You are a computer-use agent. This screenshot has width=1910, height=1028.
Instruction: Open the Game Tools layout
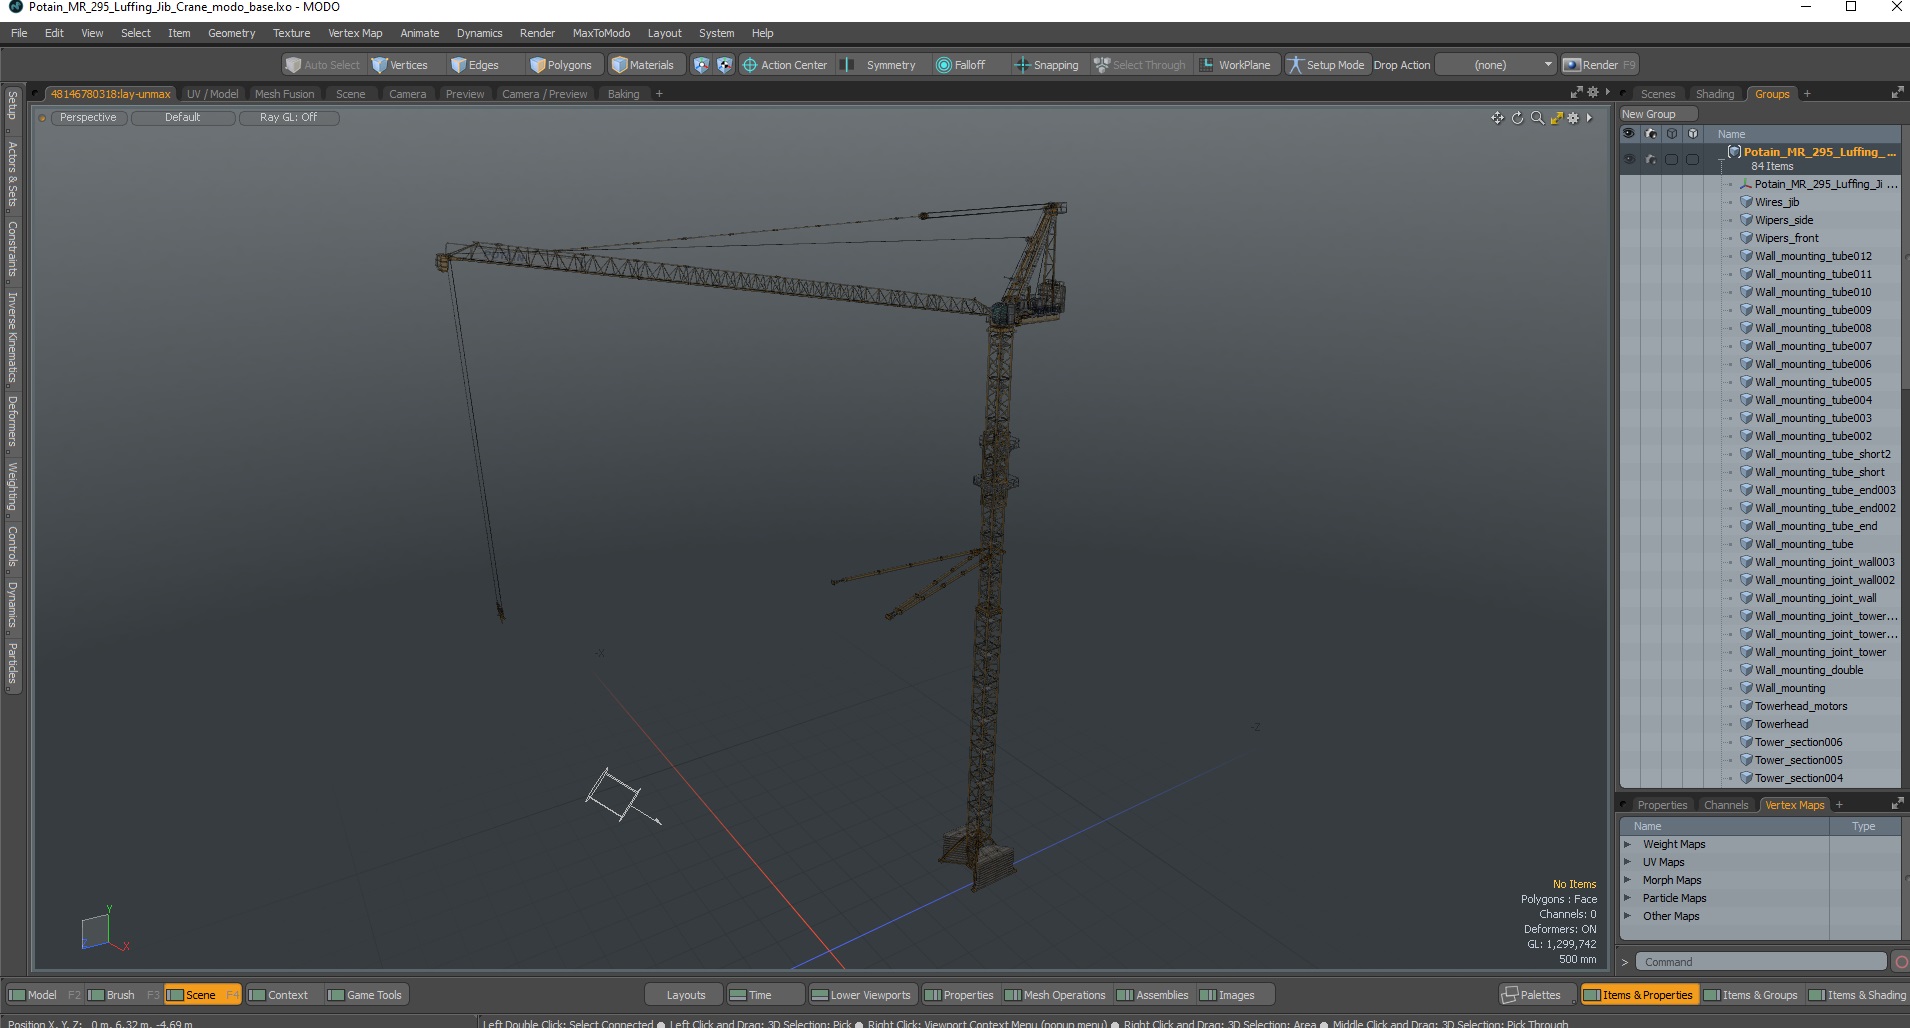click(366, 995)
